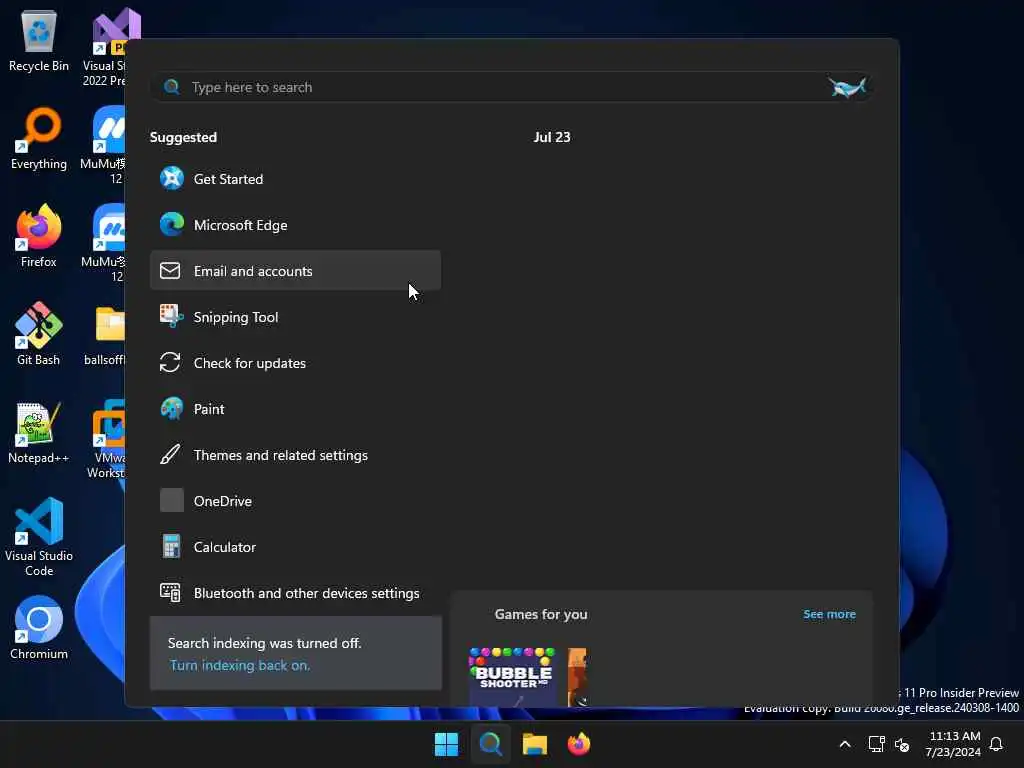Select Firefox desktop shortcut
This screenshot has width=1024, height=768.
click(39, 236)
